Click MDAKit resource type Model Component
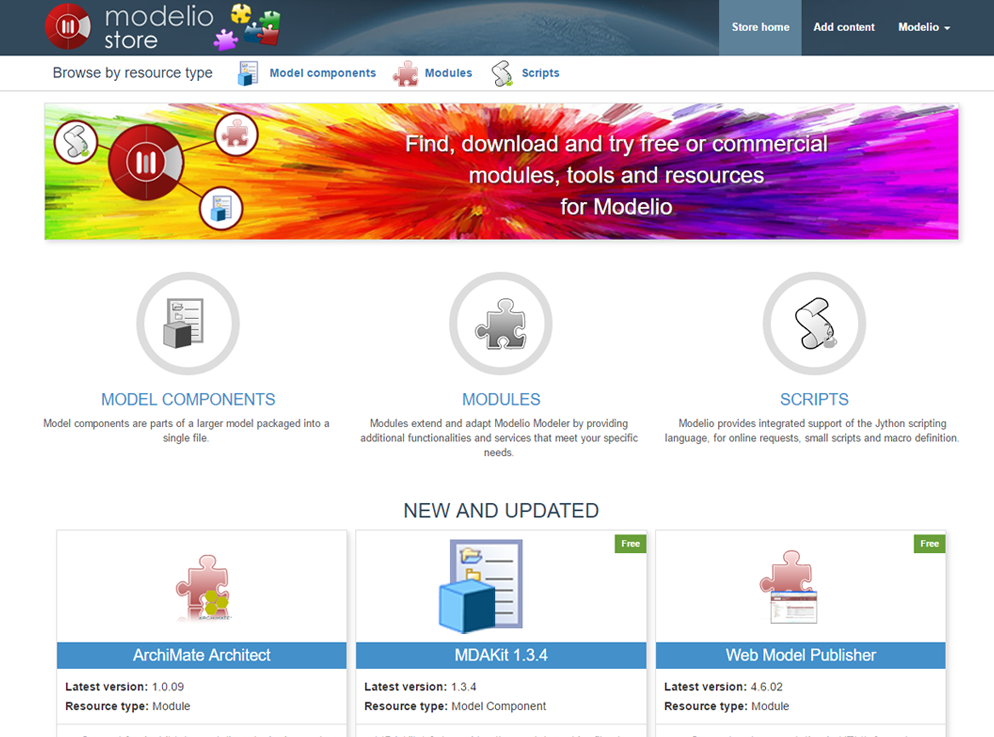 click(x=455, y=706)
